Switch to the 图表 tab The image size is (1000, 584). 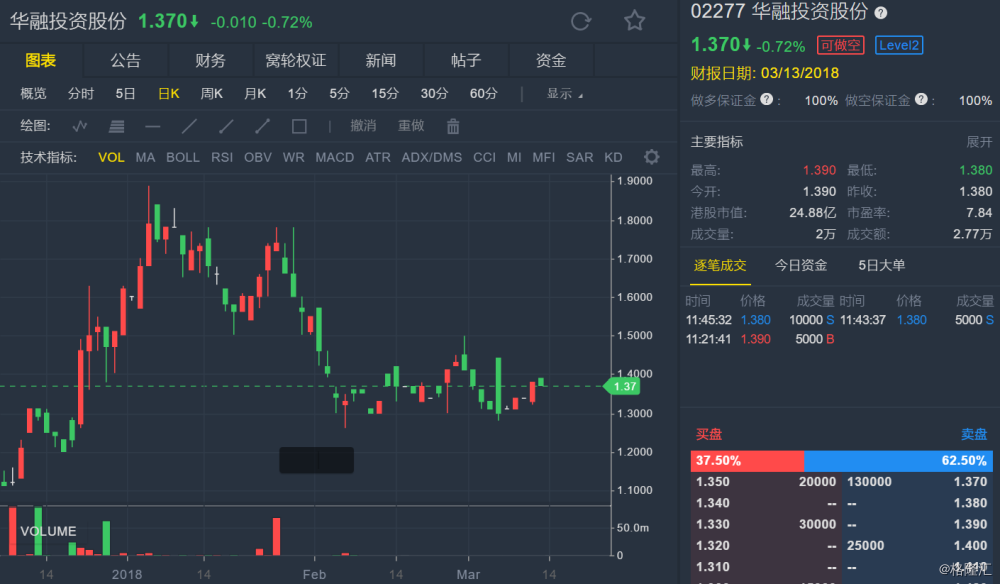point(41,61)
